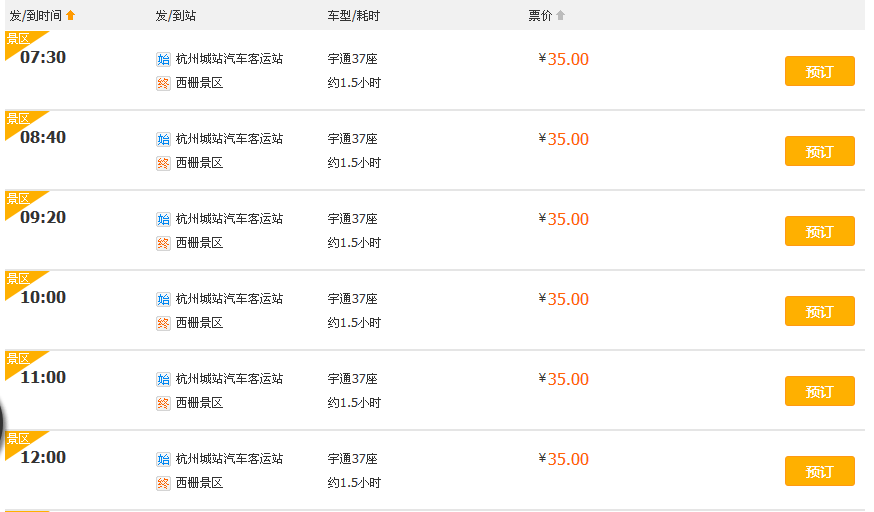874x512 pixels.
Task: Book the 08:40 departure with 预订
Action: pos(819,151)
